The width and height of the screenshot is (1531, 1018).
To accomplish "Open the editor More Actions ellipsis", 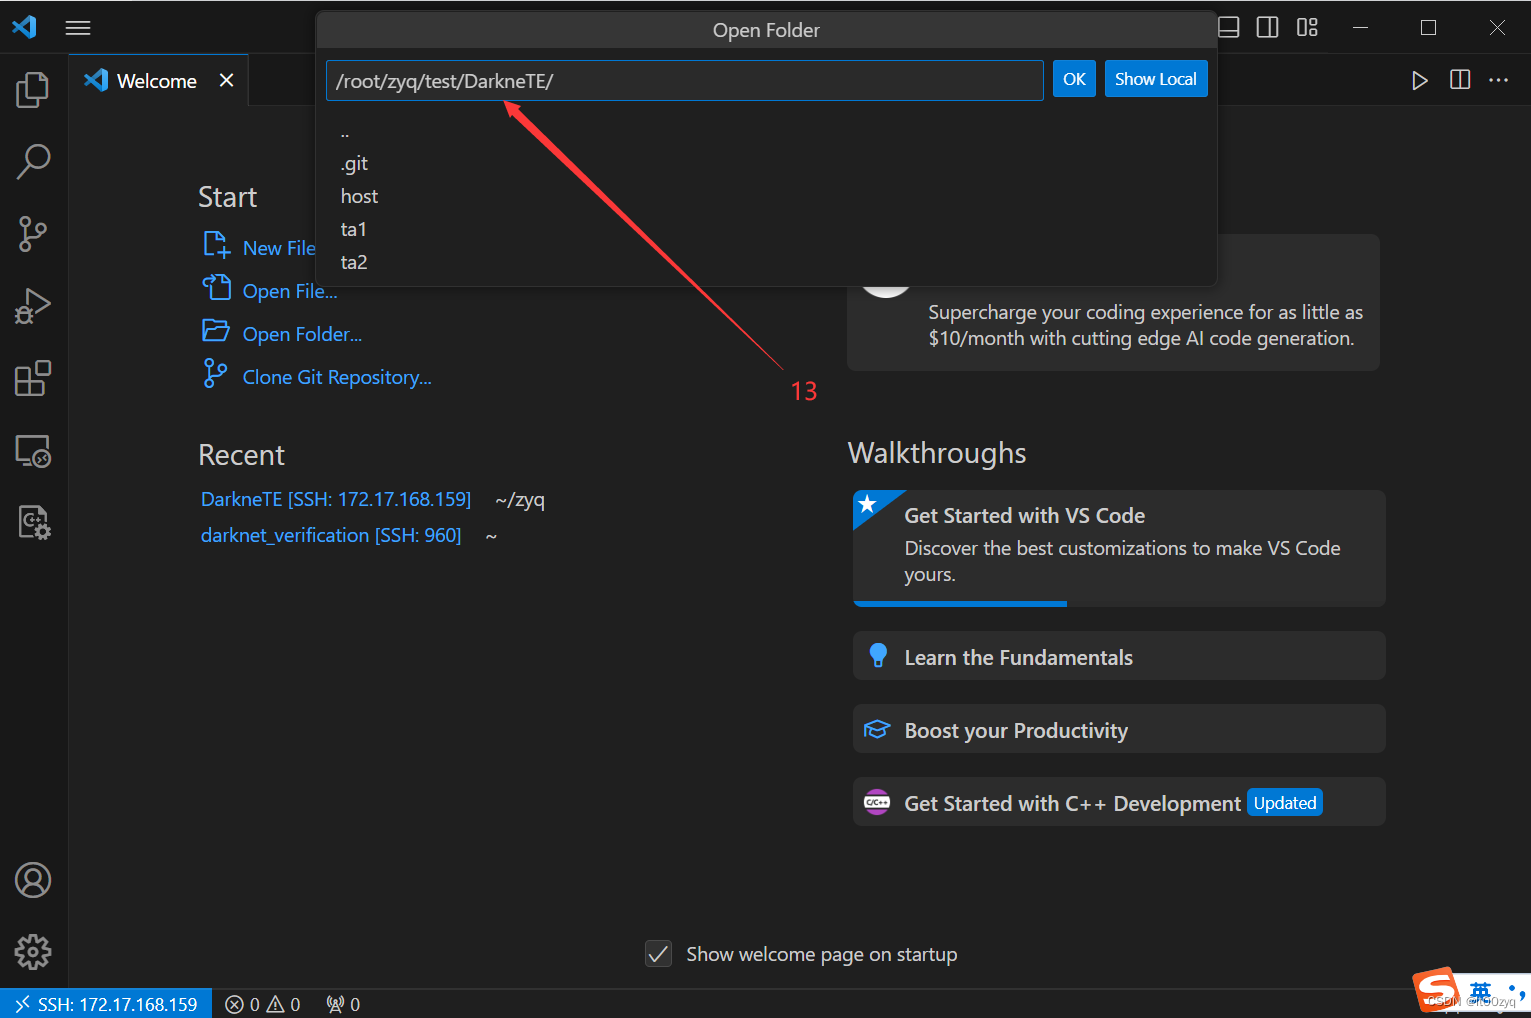I will coord(1498,80).
